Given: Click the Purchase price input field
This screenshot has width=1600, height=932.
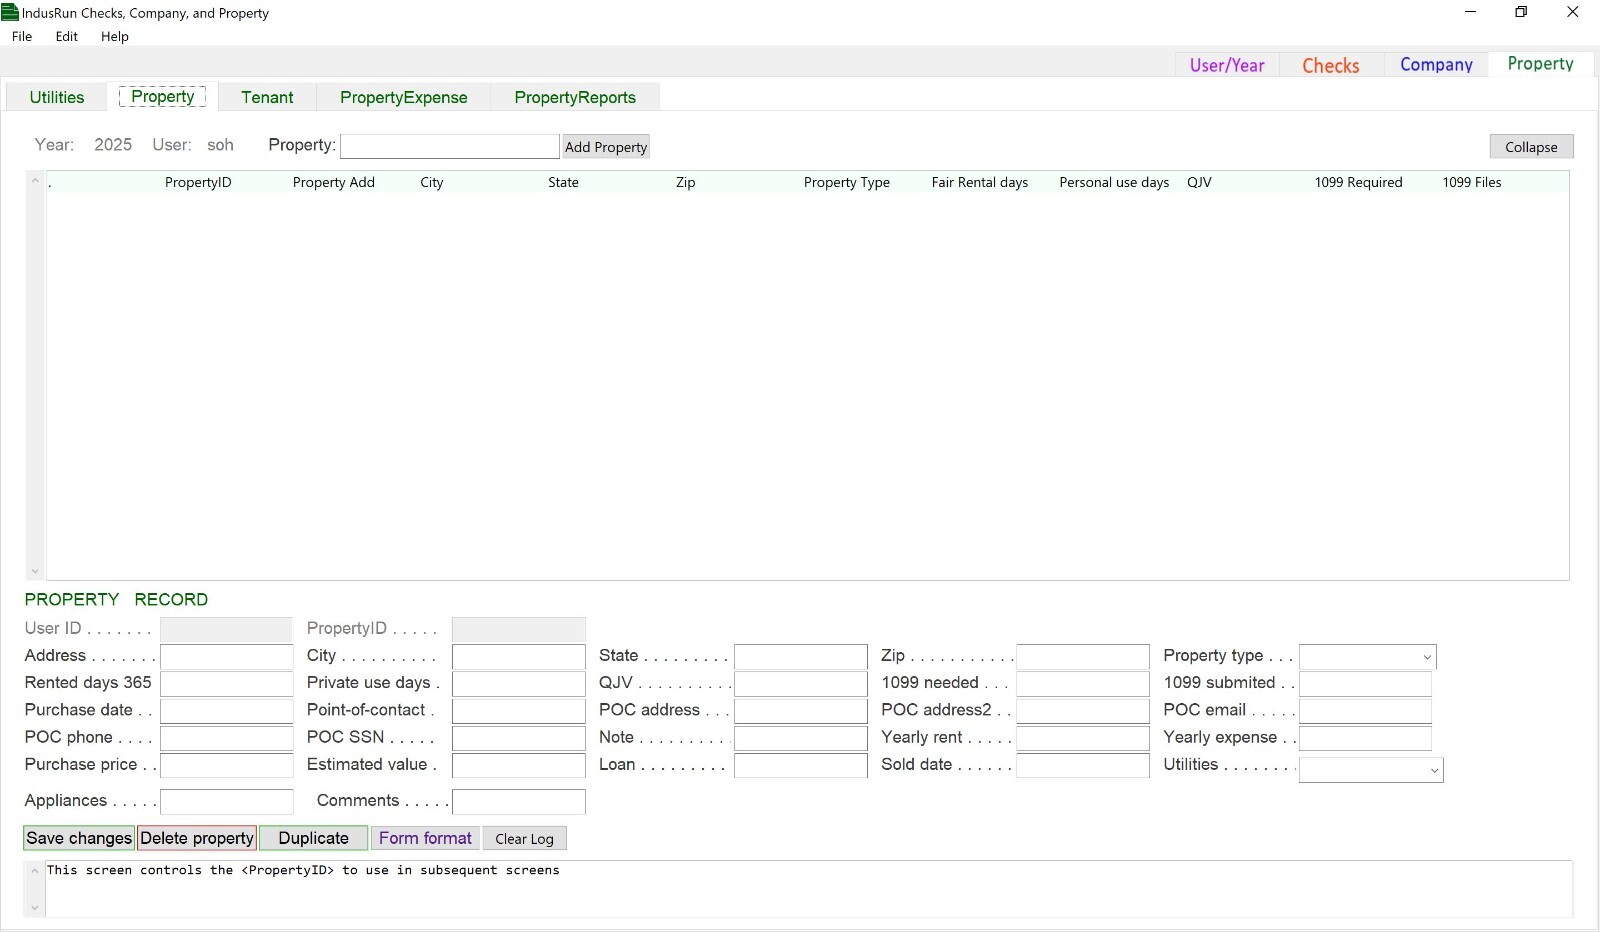Looking at the screenshot, I should 227,765.
